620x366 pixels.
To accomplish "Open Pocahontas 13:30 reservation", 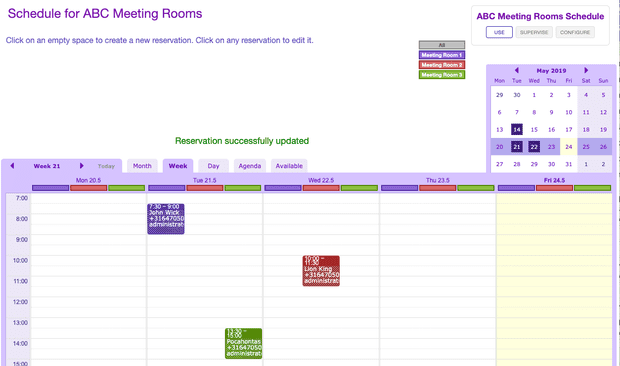I will 244,343.
